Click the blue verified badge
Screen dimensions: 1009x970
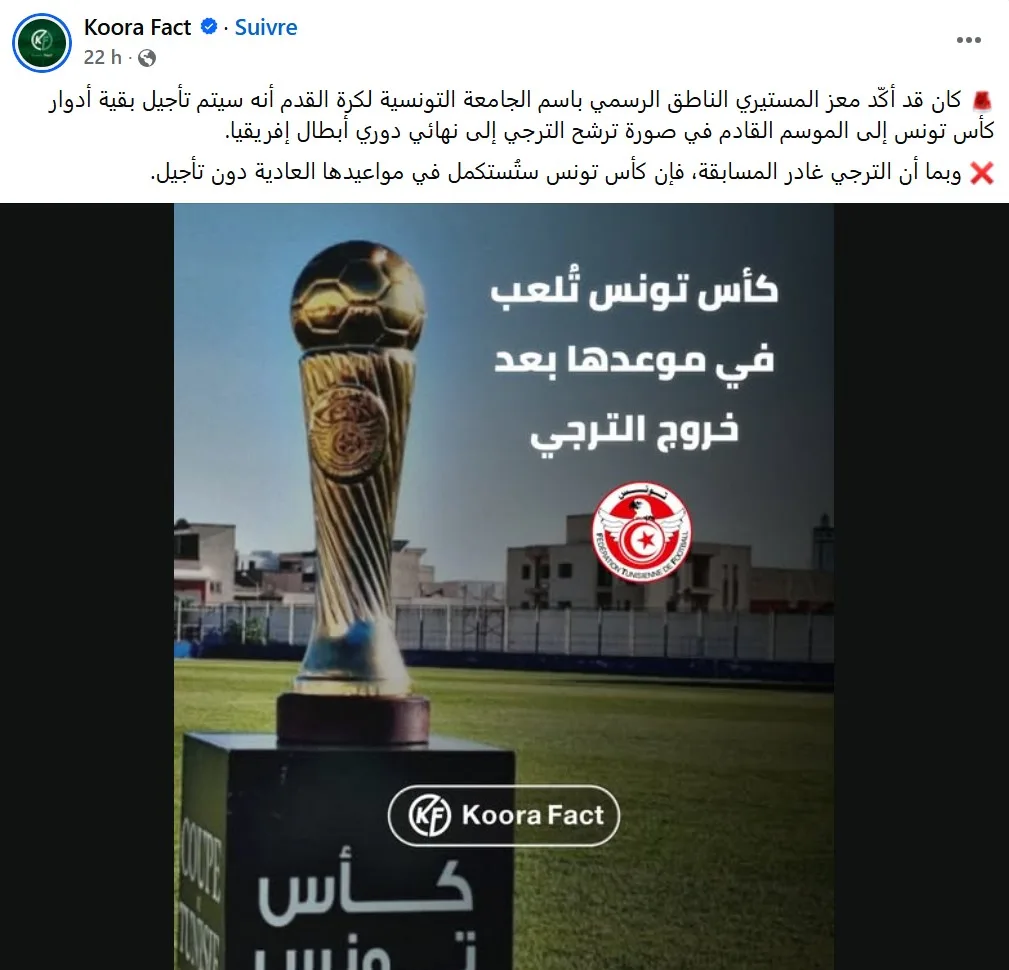[x=208, y=26]
